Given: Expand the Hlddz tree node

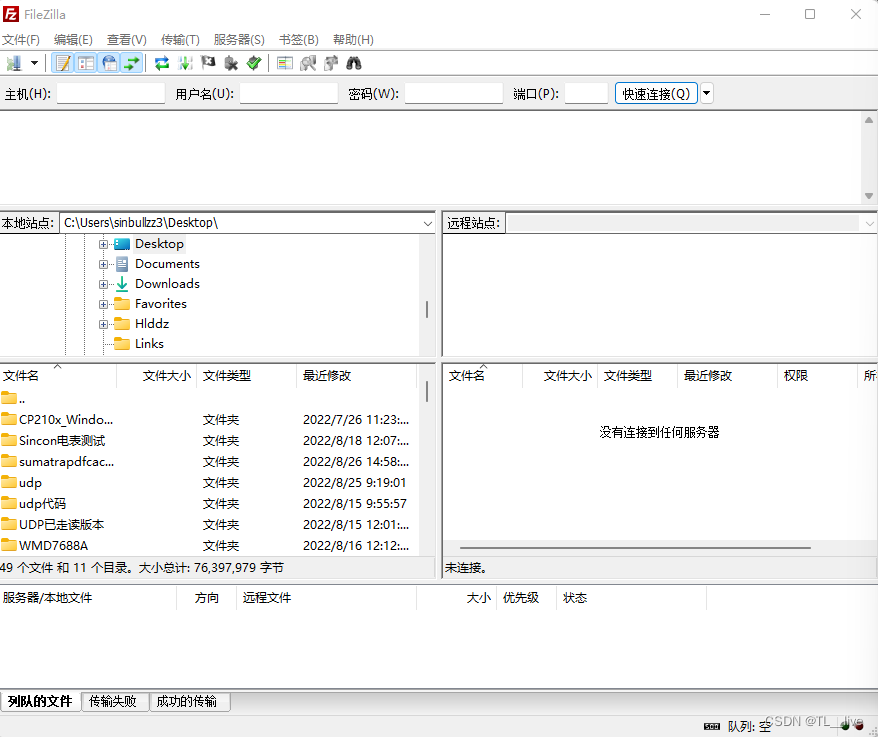Looking at the screenshot, I should (x=103, y=324).
